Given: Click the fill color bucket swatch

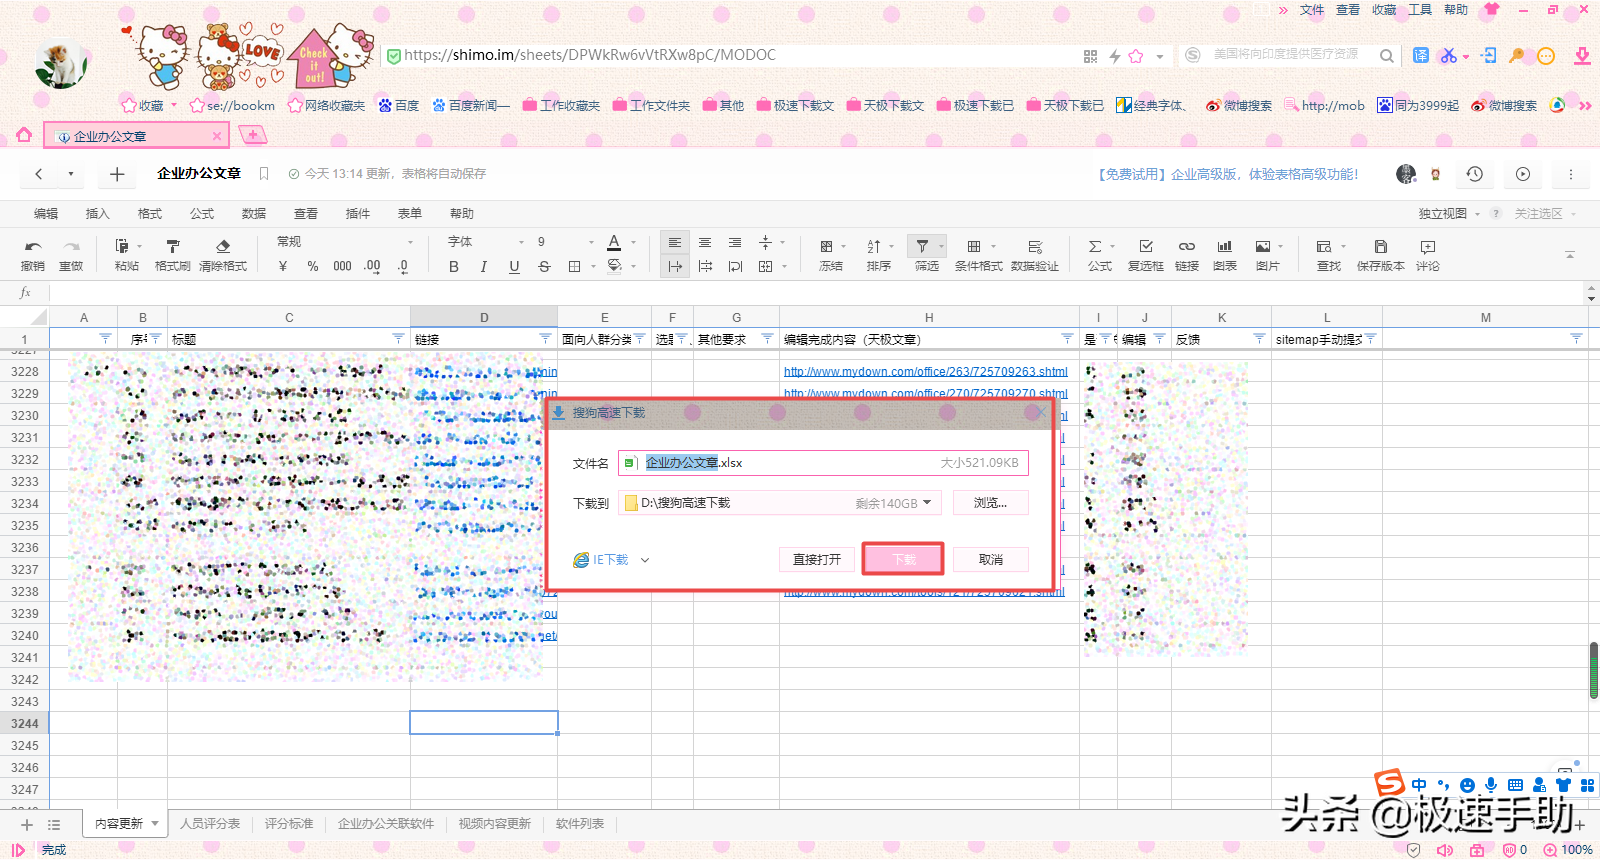Looking at the screenshot, I should pyautogui.click(x=614, y=266).
